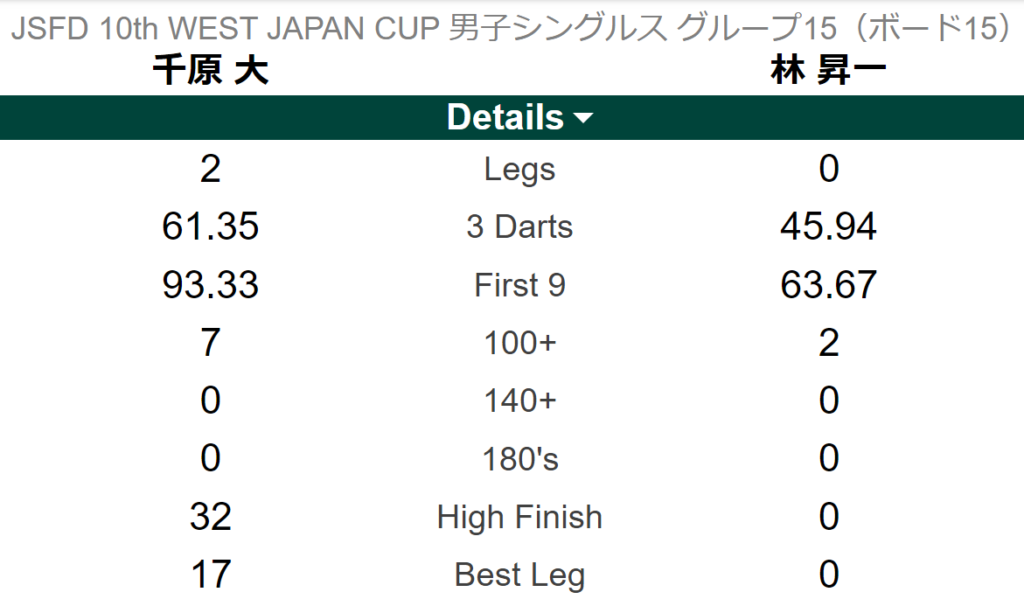Click the 45.94 three-dart average value
Screen dimensions: 1024x599
[828, 227]
